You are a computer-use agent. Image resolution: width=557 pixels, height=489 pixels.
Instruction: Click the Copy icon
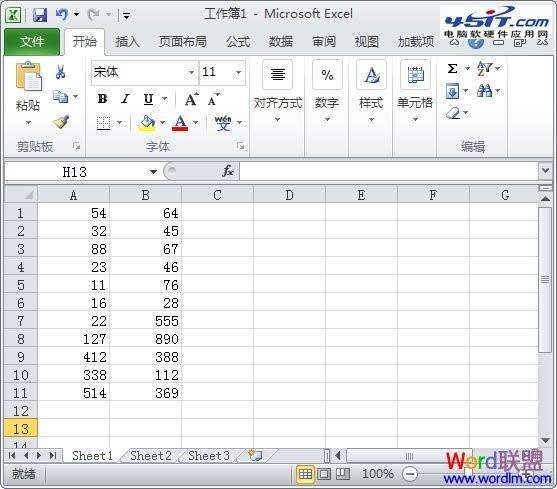[x=60, y=97]
